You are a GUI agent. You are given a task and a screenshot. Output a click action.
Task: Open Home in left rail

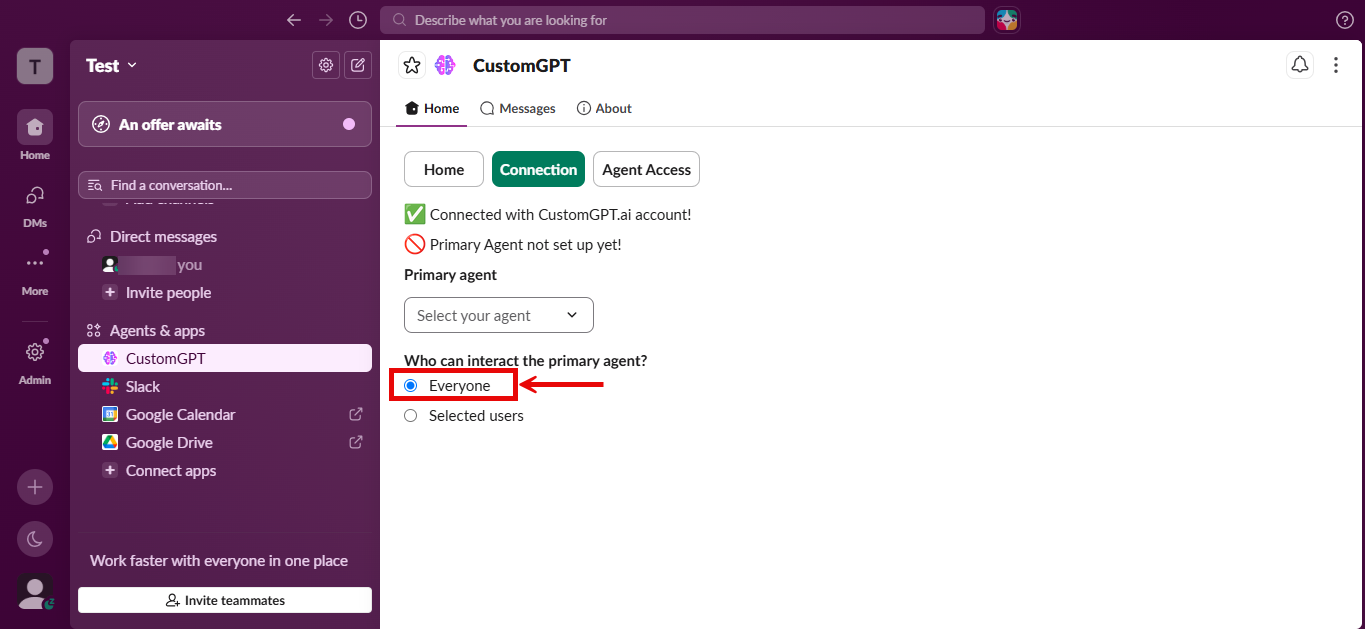pos(35,136)
